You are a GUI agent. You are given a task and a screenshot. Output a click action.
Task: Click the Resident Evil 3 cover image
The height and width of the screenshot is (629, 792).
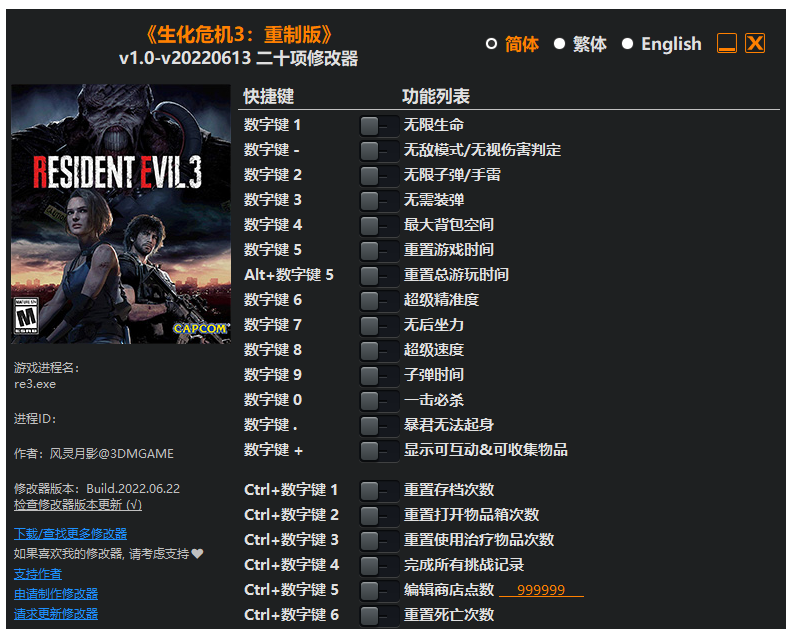pos(121,214)
